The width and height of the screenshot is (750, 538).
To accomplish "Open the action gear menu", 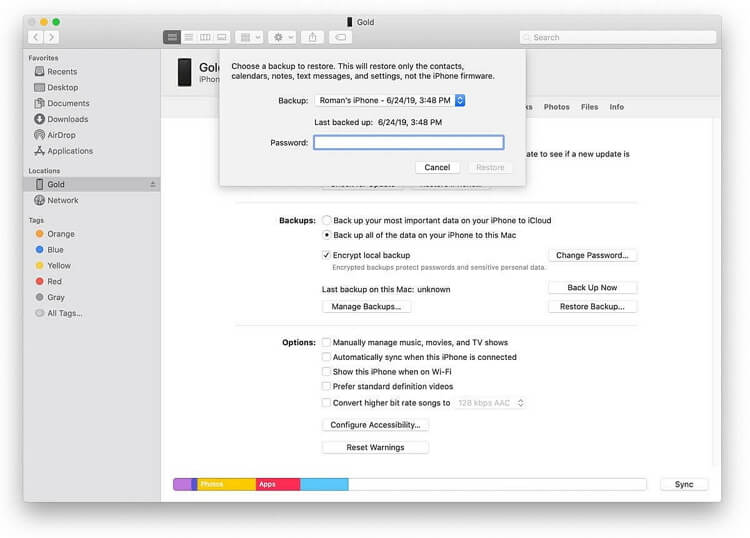I will [282, 37].
